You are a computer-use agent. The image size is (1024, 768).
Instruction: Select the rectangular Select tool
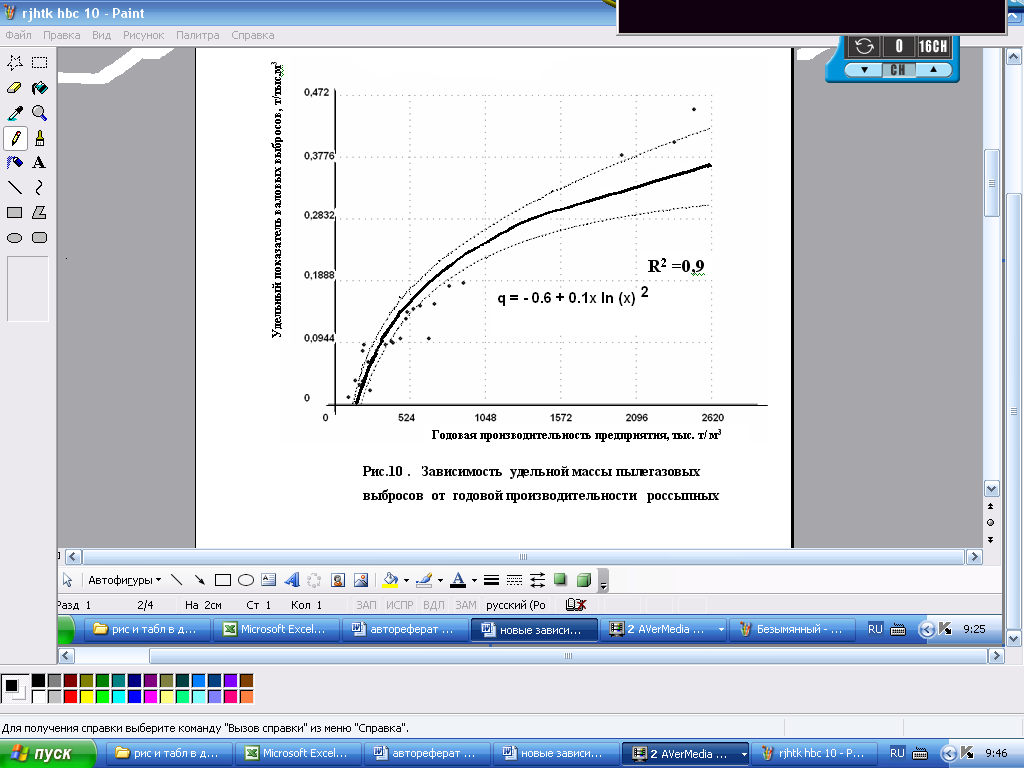[x=40, y=63]
